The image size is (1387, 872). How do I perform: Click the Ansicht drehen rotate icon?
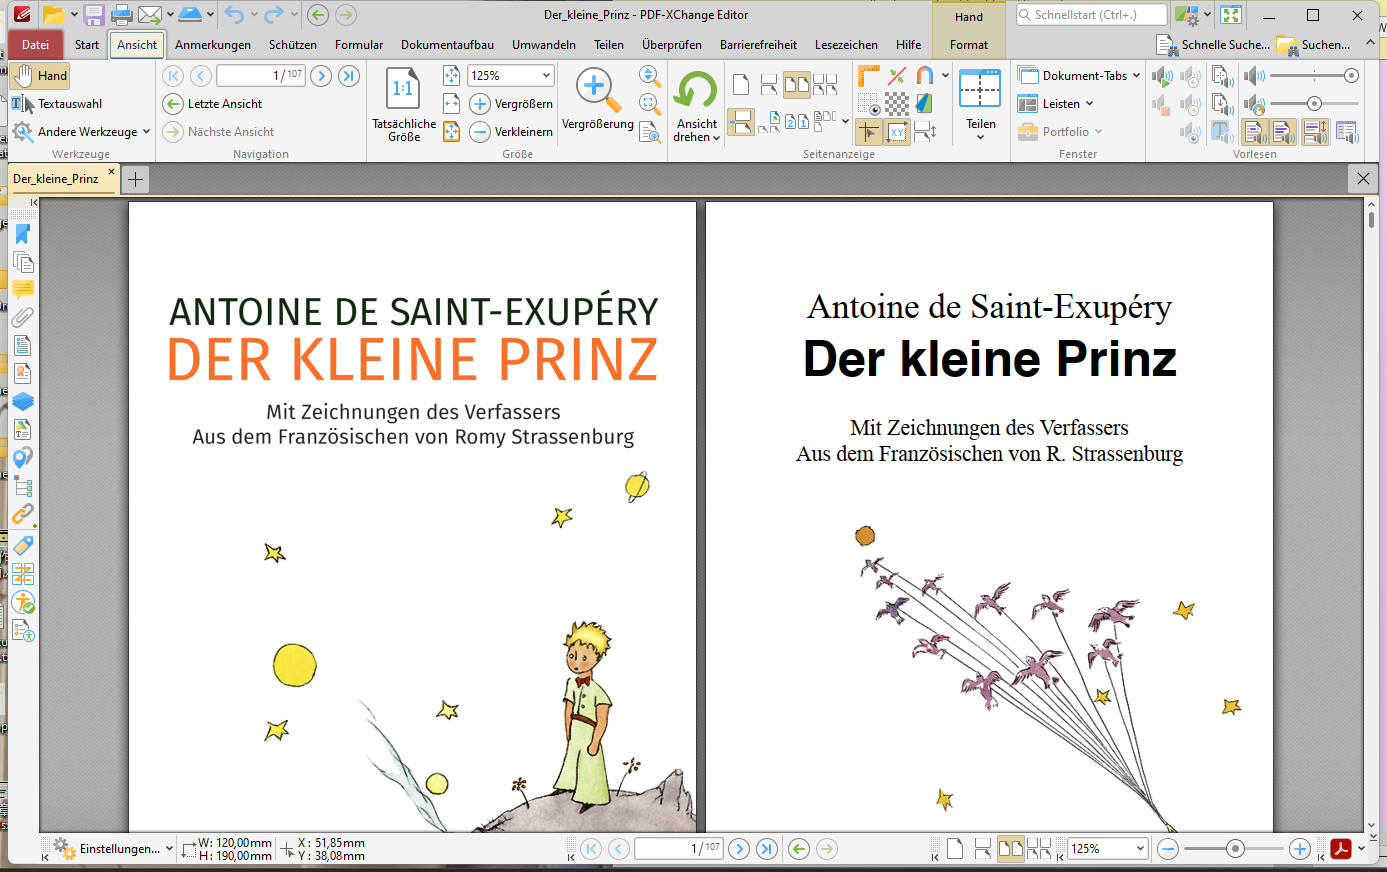tap(696, 91)
